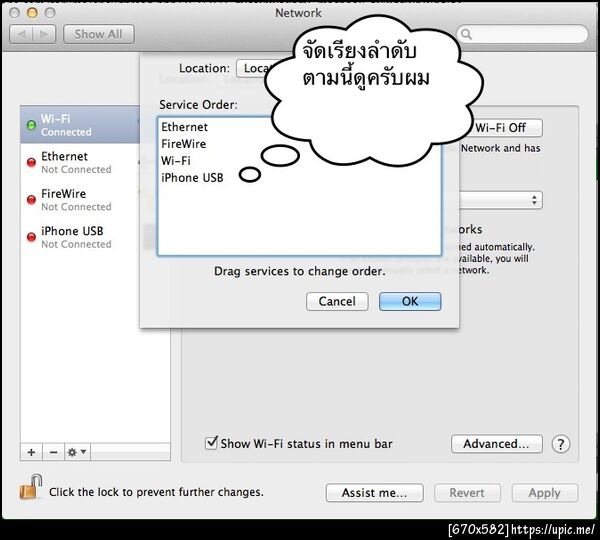Viewport: 600px width, 540px height.
Task: Click the back arrow in the toolbar
Action: coord(21,34)
